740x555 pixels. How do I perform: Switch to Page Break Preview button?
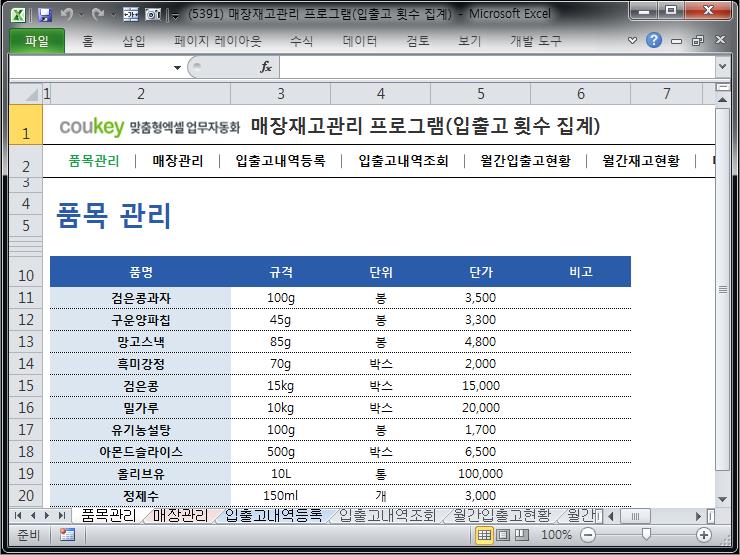click(521, 535)
